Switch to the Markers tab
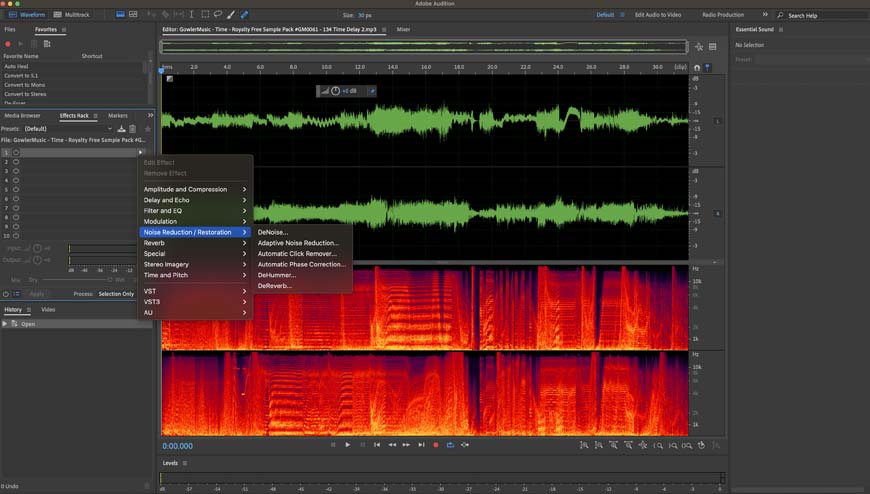 point(118,115)
